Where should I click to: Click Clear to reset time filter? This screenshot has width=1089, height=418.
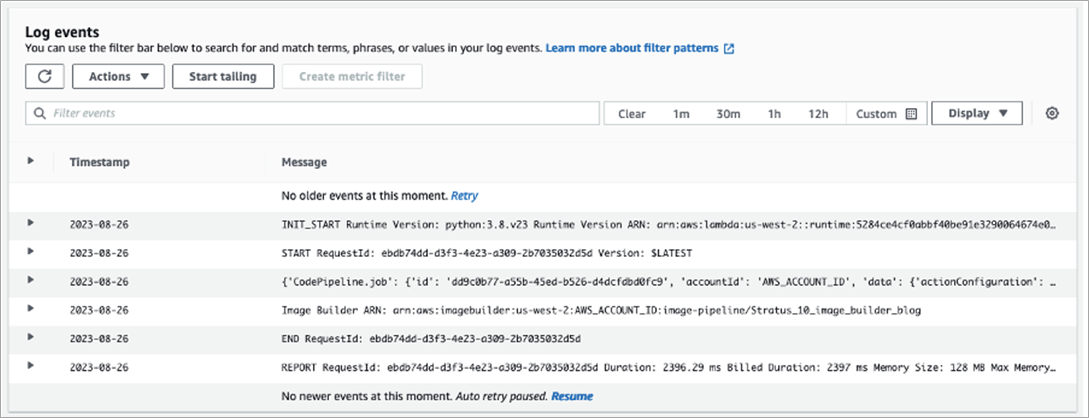pyautogui.click(x=632, y=114)
